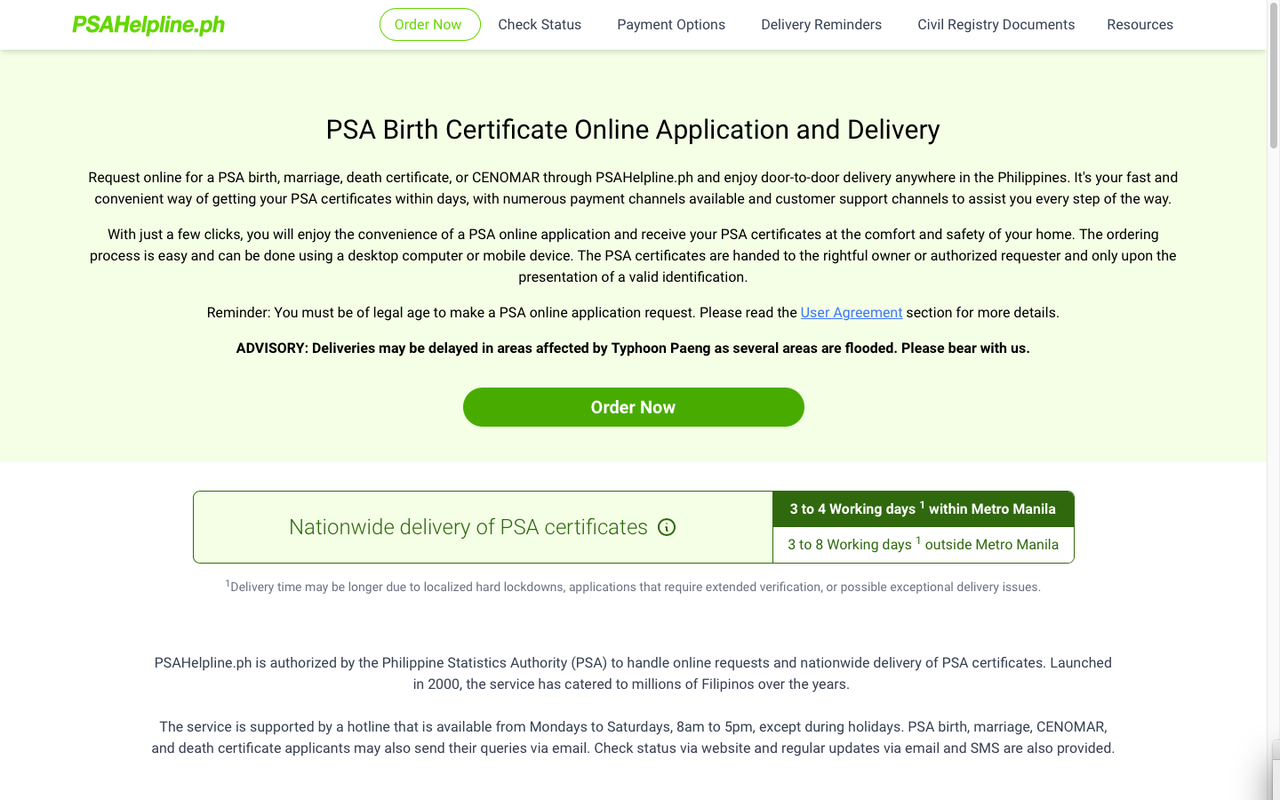Open the Delivery Reminders menu item
The width and height of the screenshot is (1280, 800).
point(821,24)
